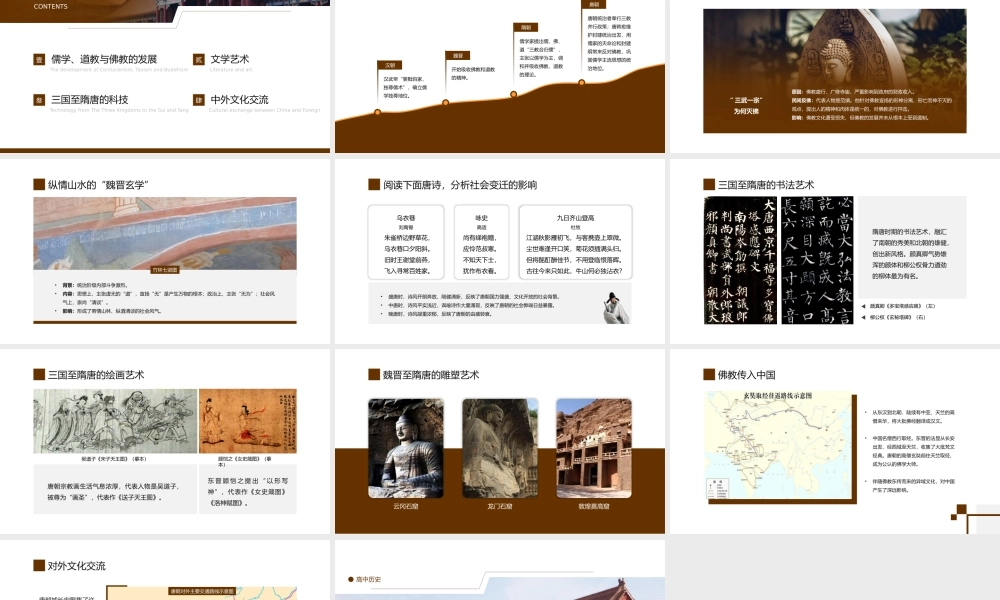Click the 龙门石窟 caption text

500,506
